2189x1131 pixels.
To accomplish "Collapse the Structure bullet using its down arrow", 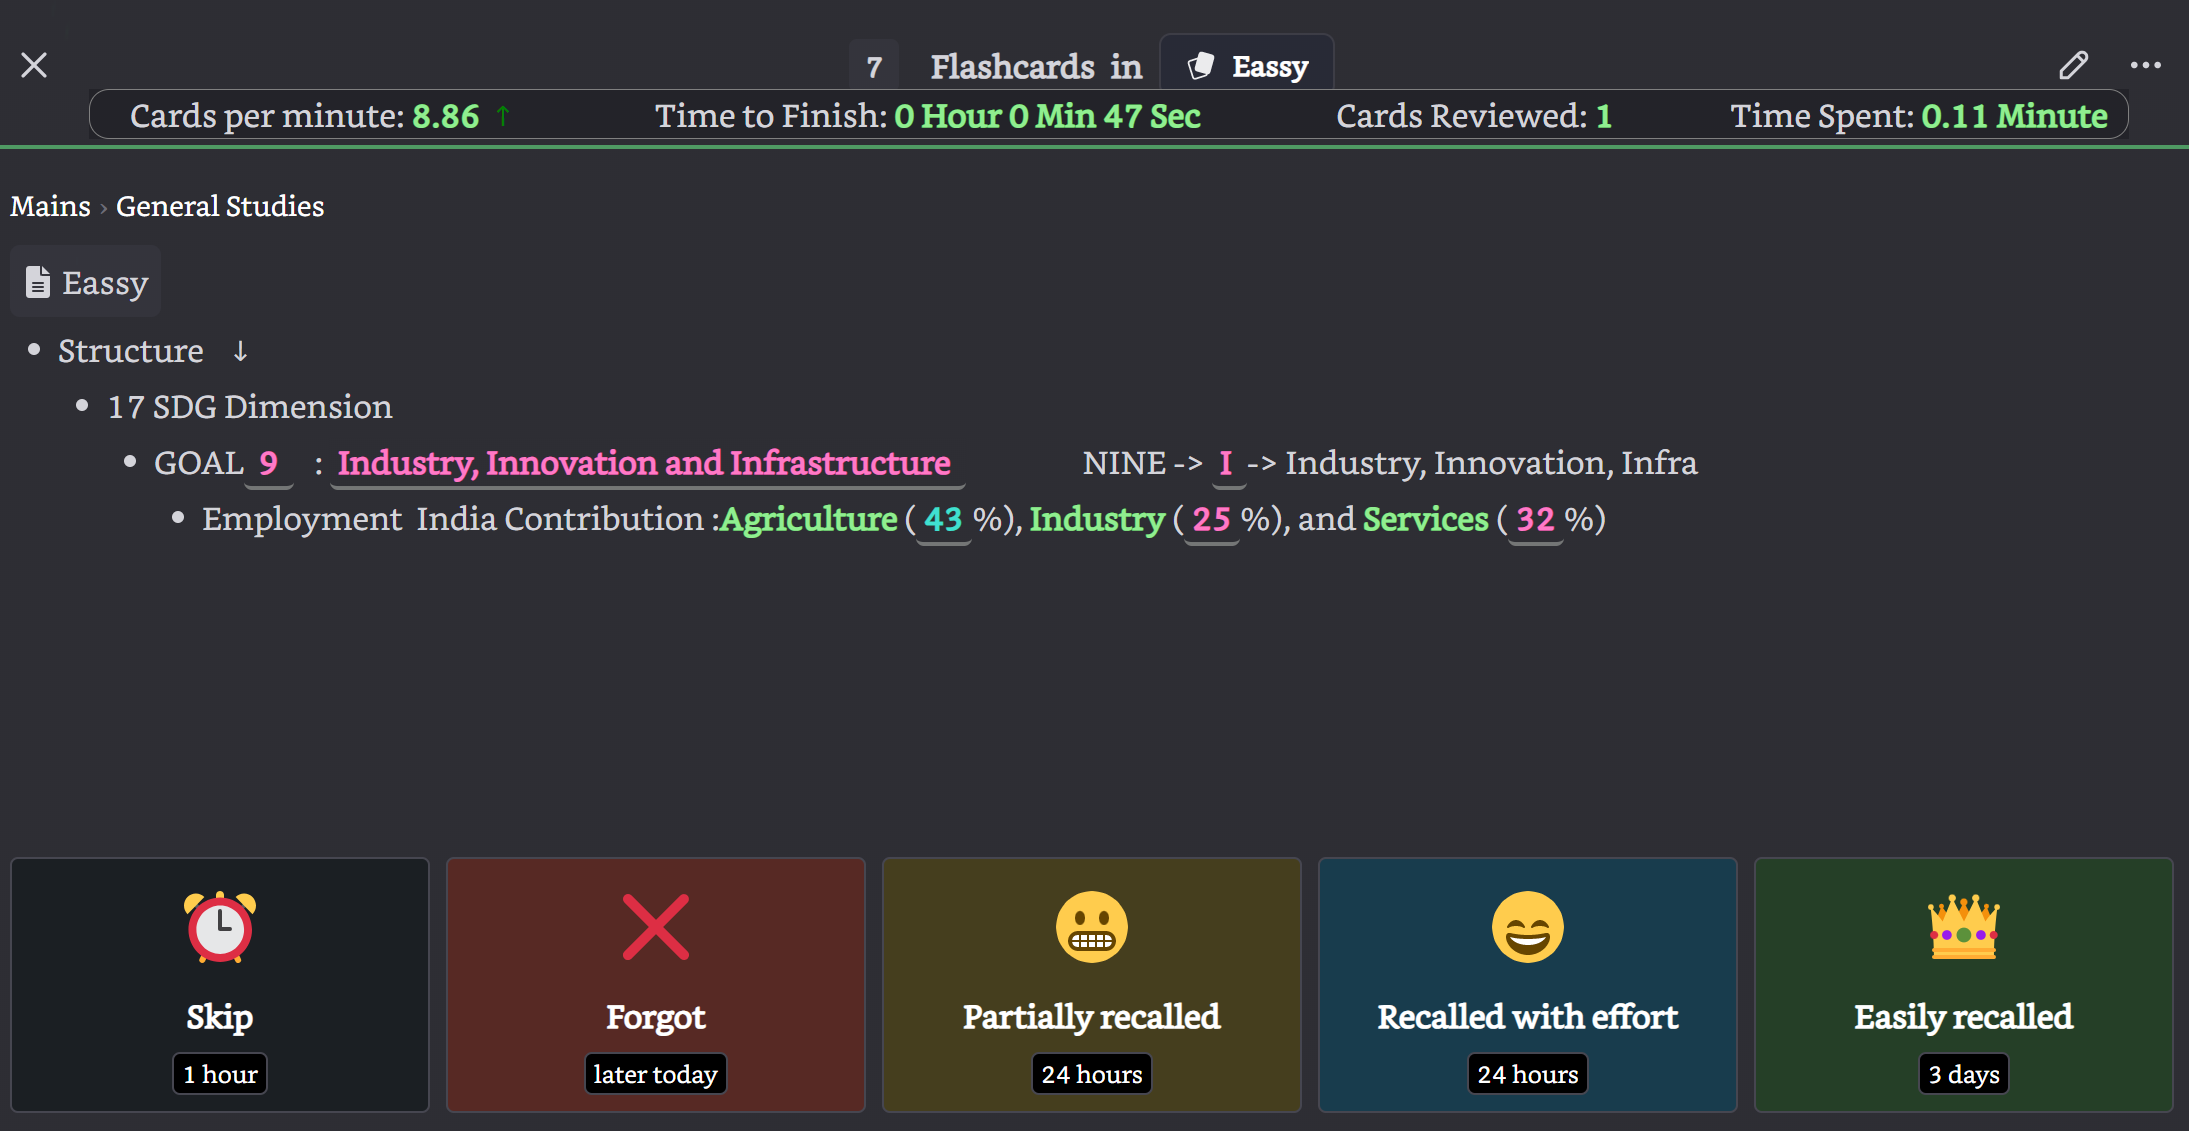I will click(239, 350).
